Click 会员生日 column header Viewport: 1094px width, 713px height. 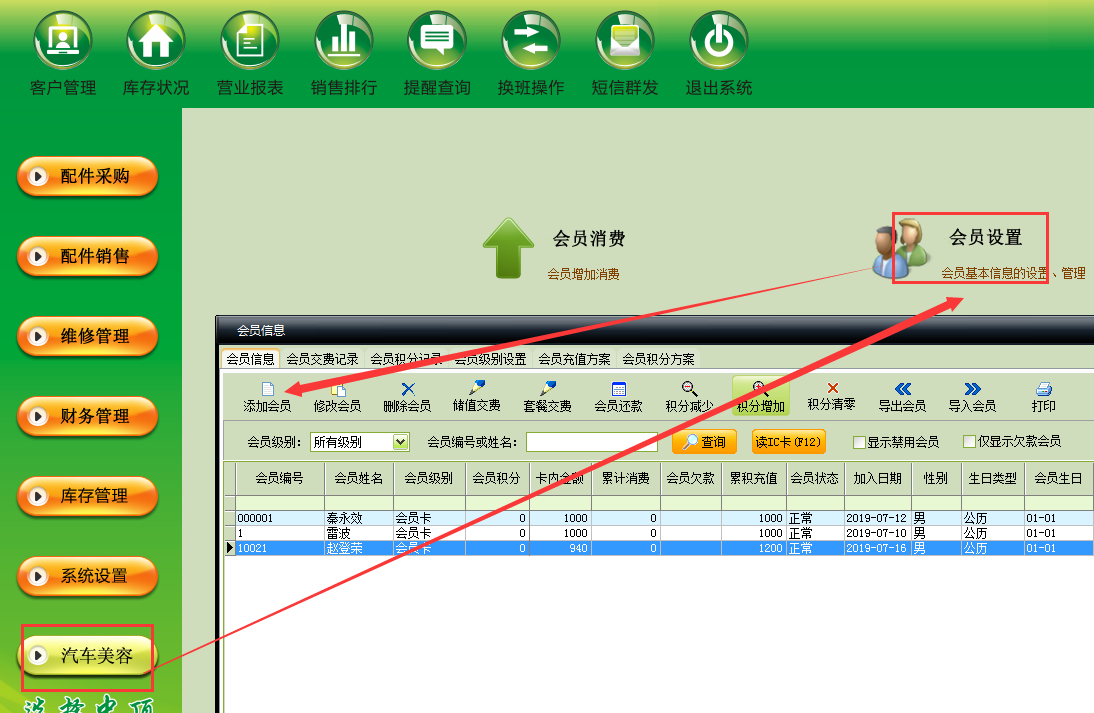click(x=1058, y=479)
